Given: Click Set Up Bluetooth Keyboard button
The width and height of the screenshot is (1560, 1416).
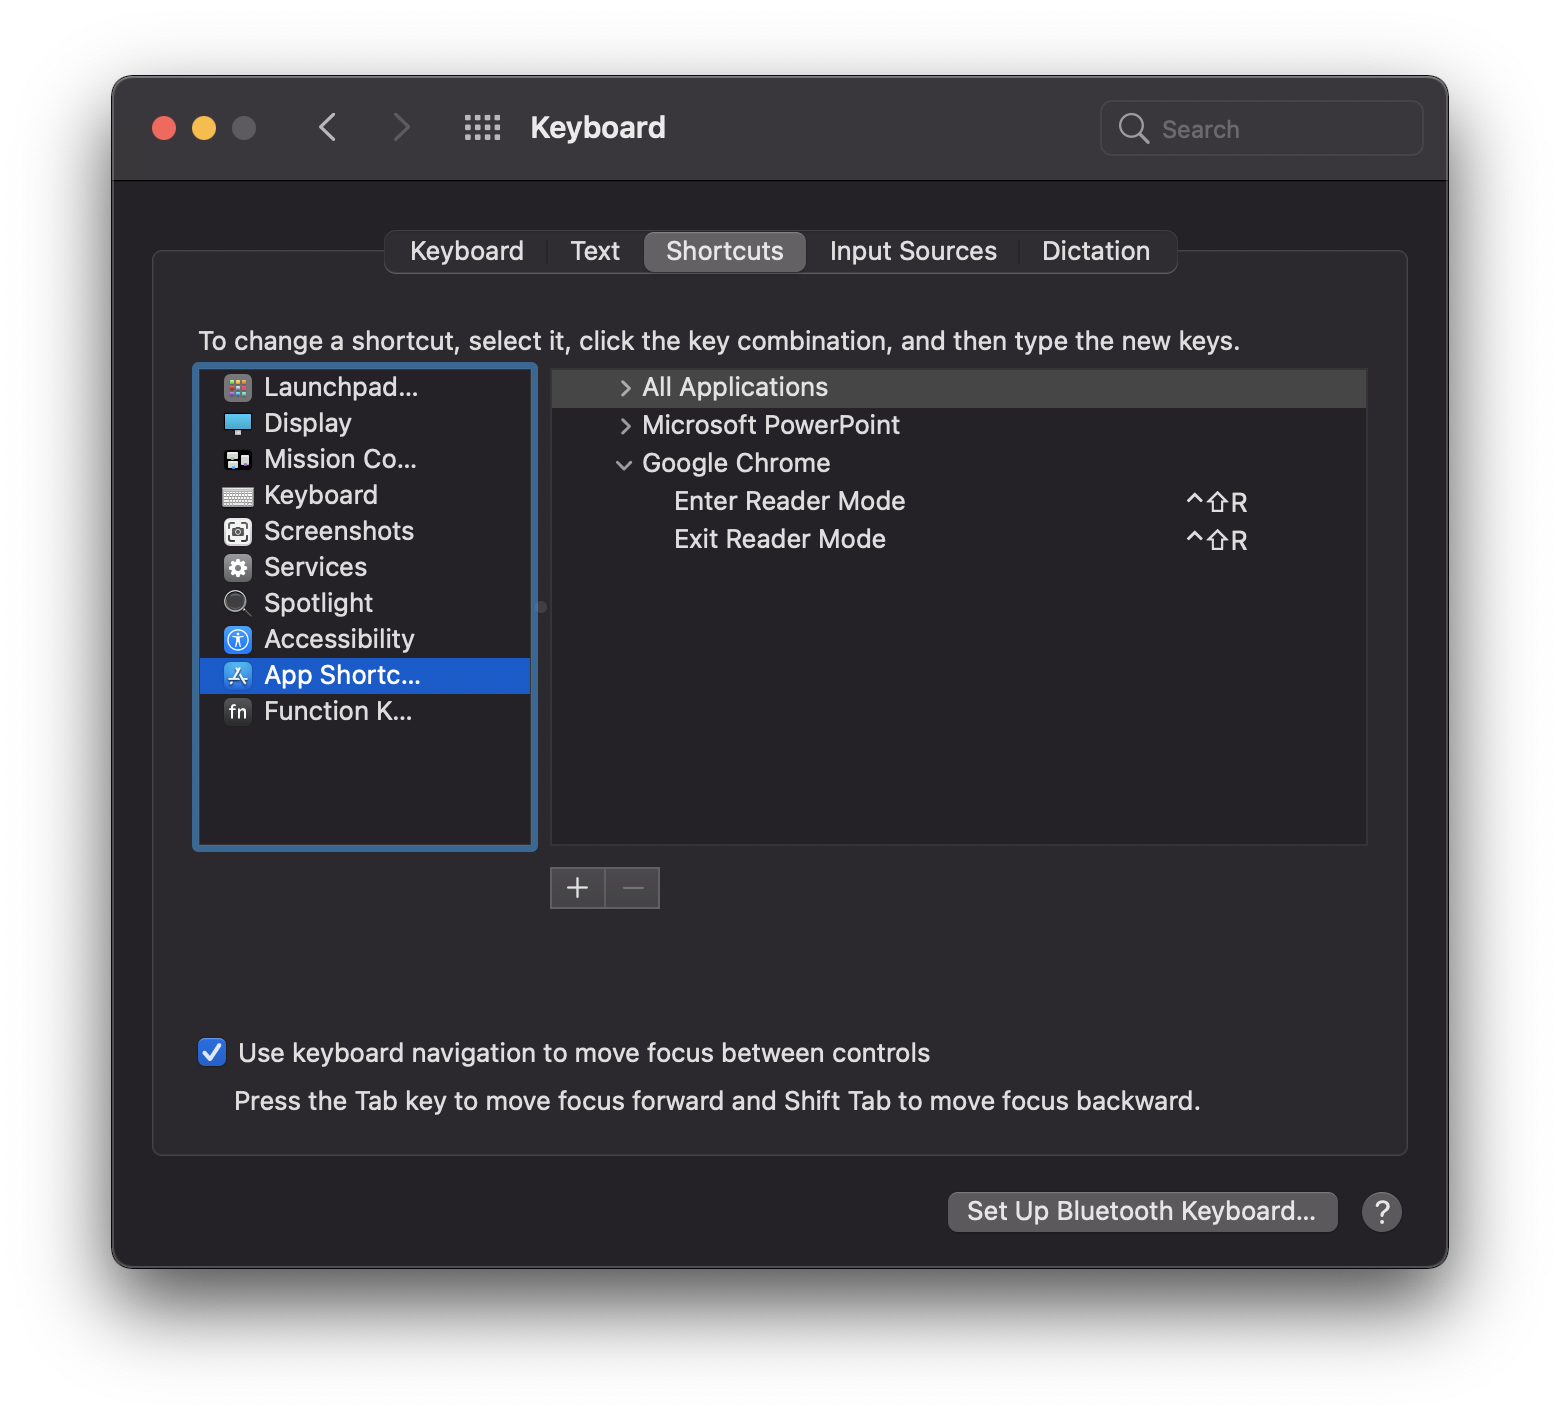Looking at the screenshot, I should point(1142,1211).
